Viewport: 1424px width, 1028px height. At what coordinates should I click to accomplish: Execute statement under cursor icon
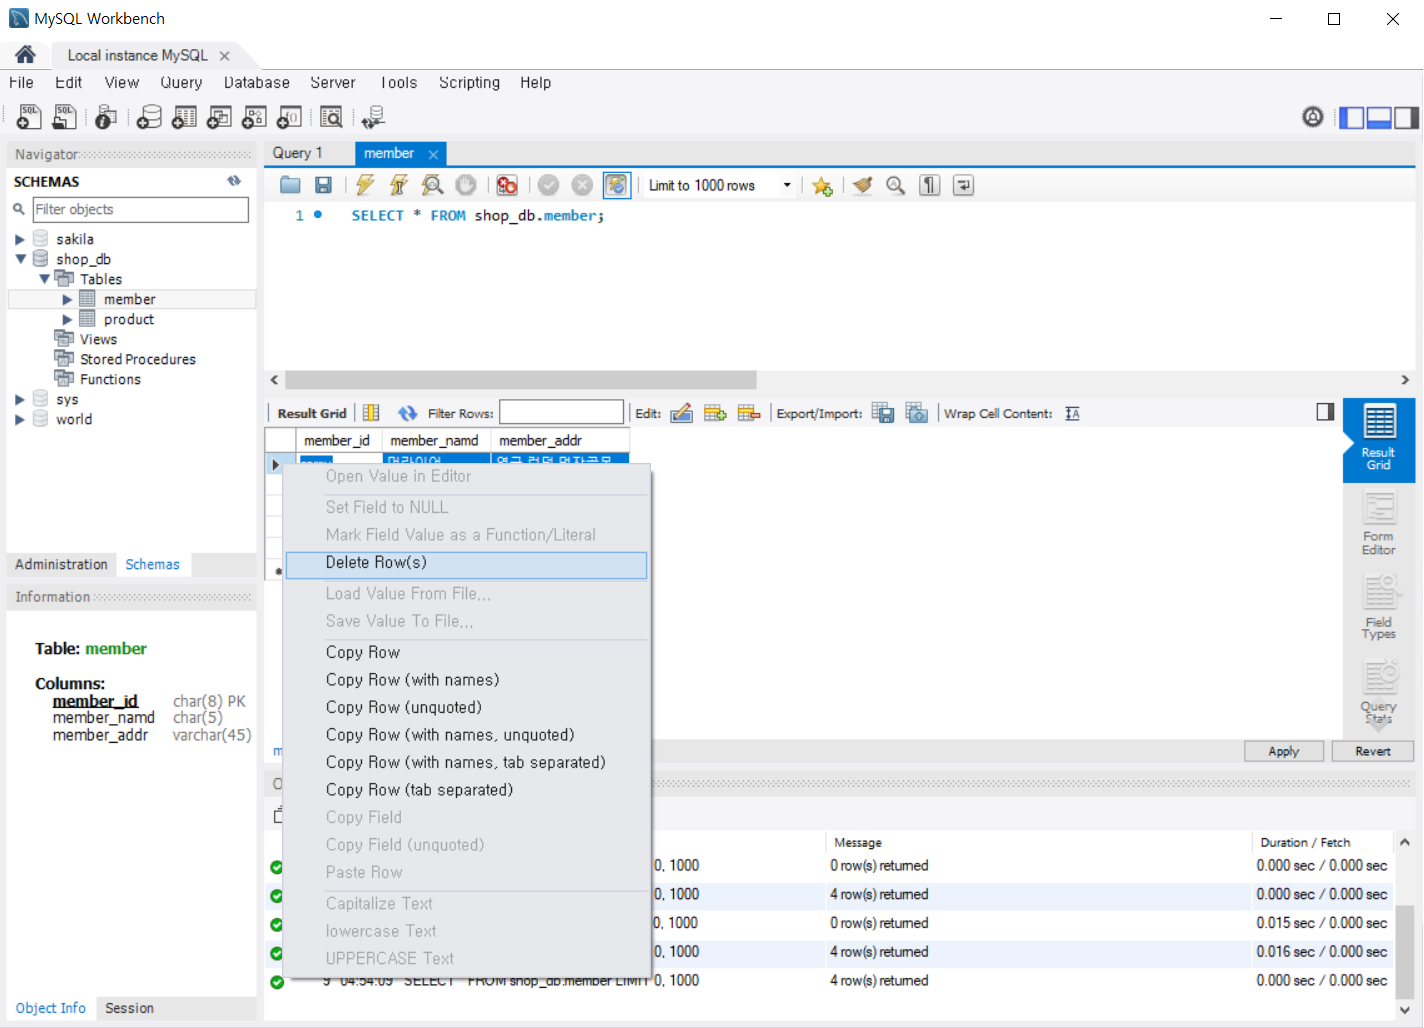(x=398, y=185)
